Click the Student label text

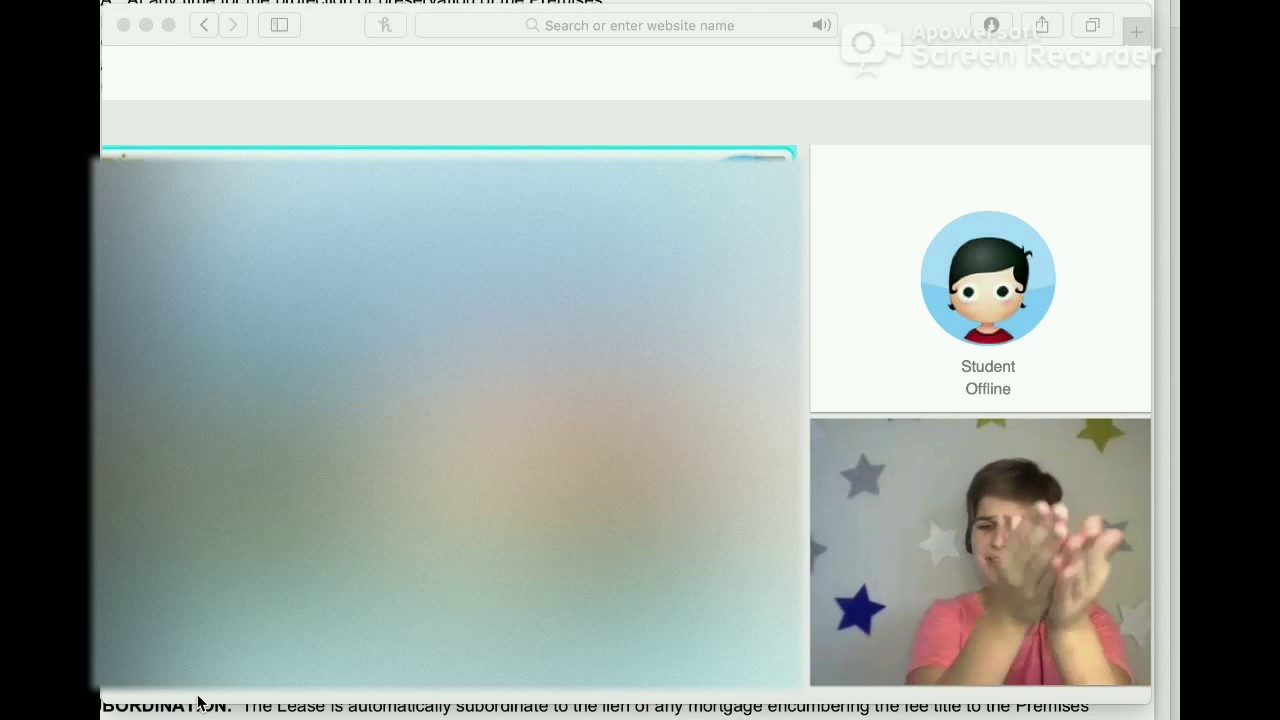pos(988,367)
